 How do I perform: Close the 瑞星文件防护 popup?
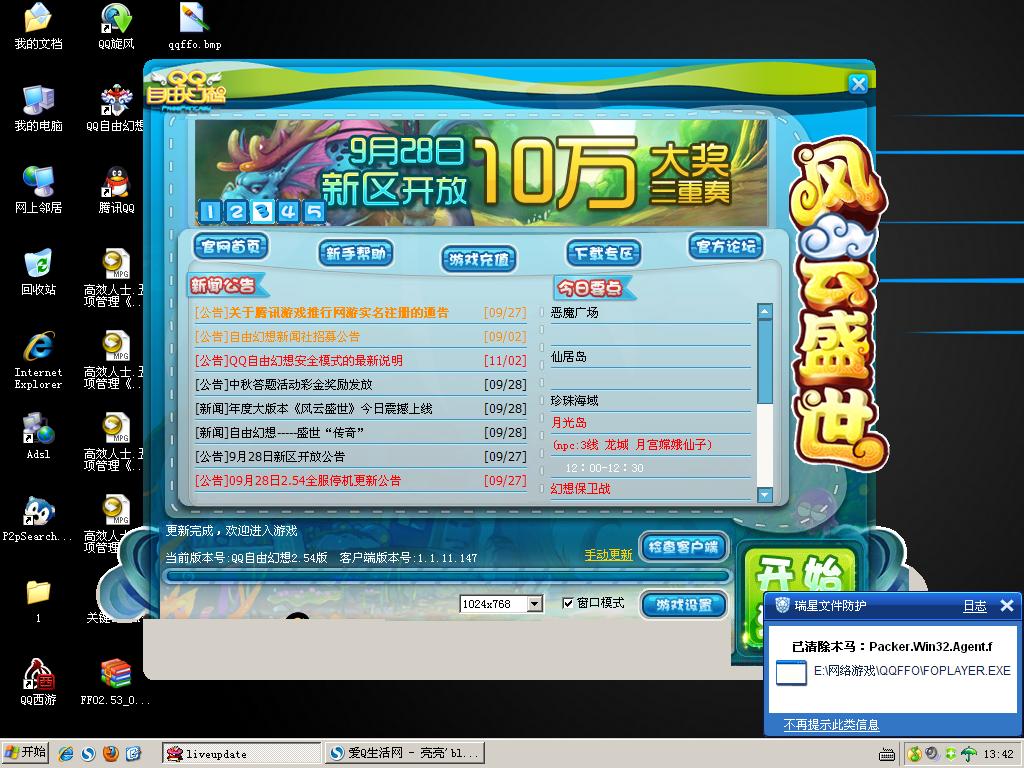click(1007, 606)
